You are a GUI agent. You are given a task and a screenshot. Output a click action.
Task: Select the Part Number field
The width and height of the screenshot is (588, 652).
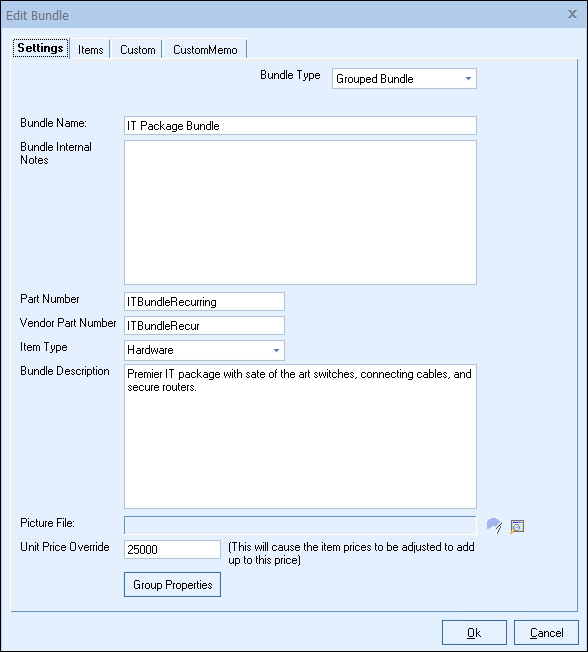coord(204,301)
